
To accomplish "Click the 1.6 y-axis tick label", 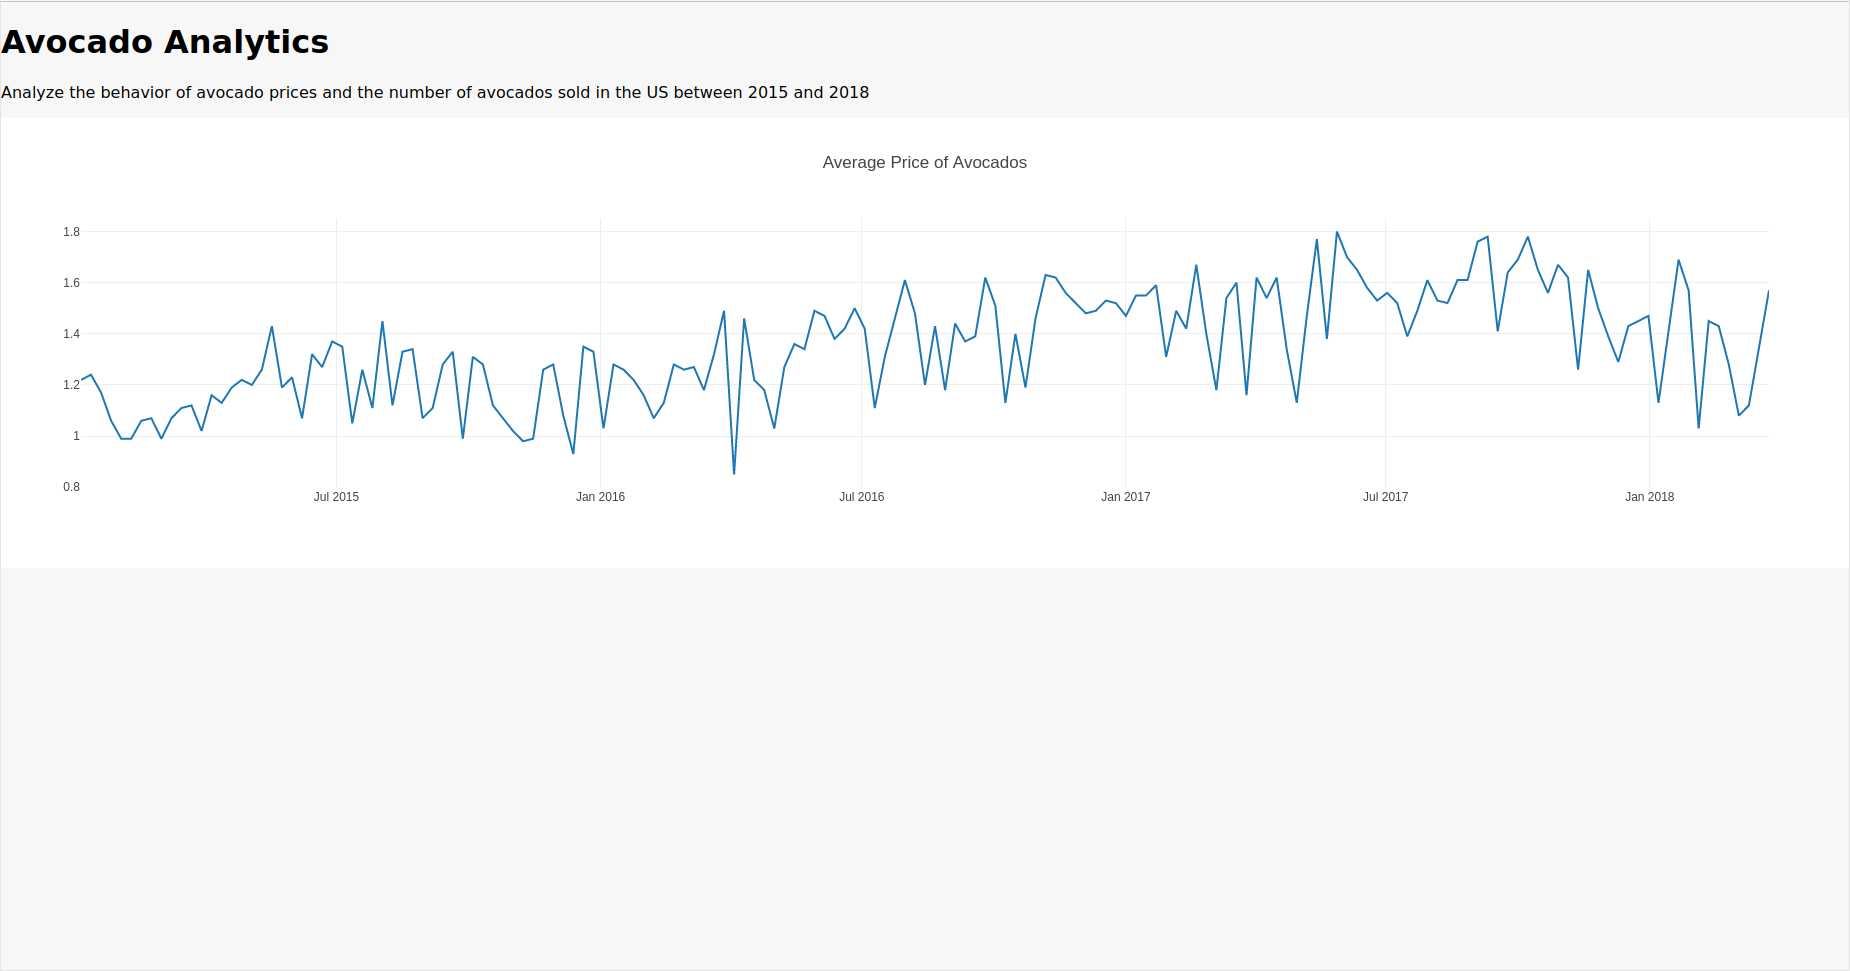I will pyautogui.click(x=71, y=283).
